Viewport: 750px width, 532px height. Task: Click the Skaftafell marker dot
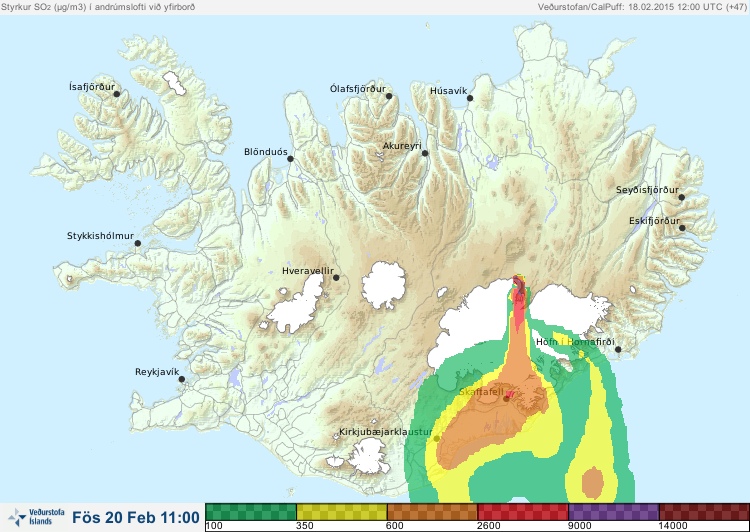[x=506, y=398]
